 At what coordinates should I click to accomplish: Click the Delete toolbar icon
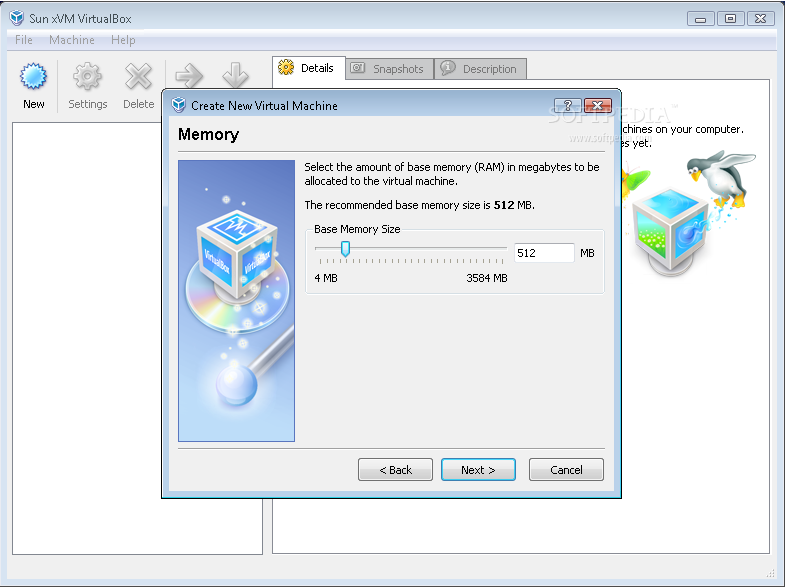pos(138,76)
